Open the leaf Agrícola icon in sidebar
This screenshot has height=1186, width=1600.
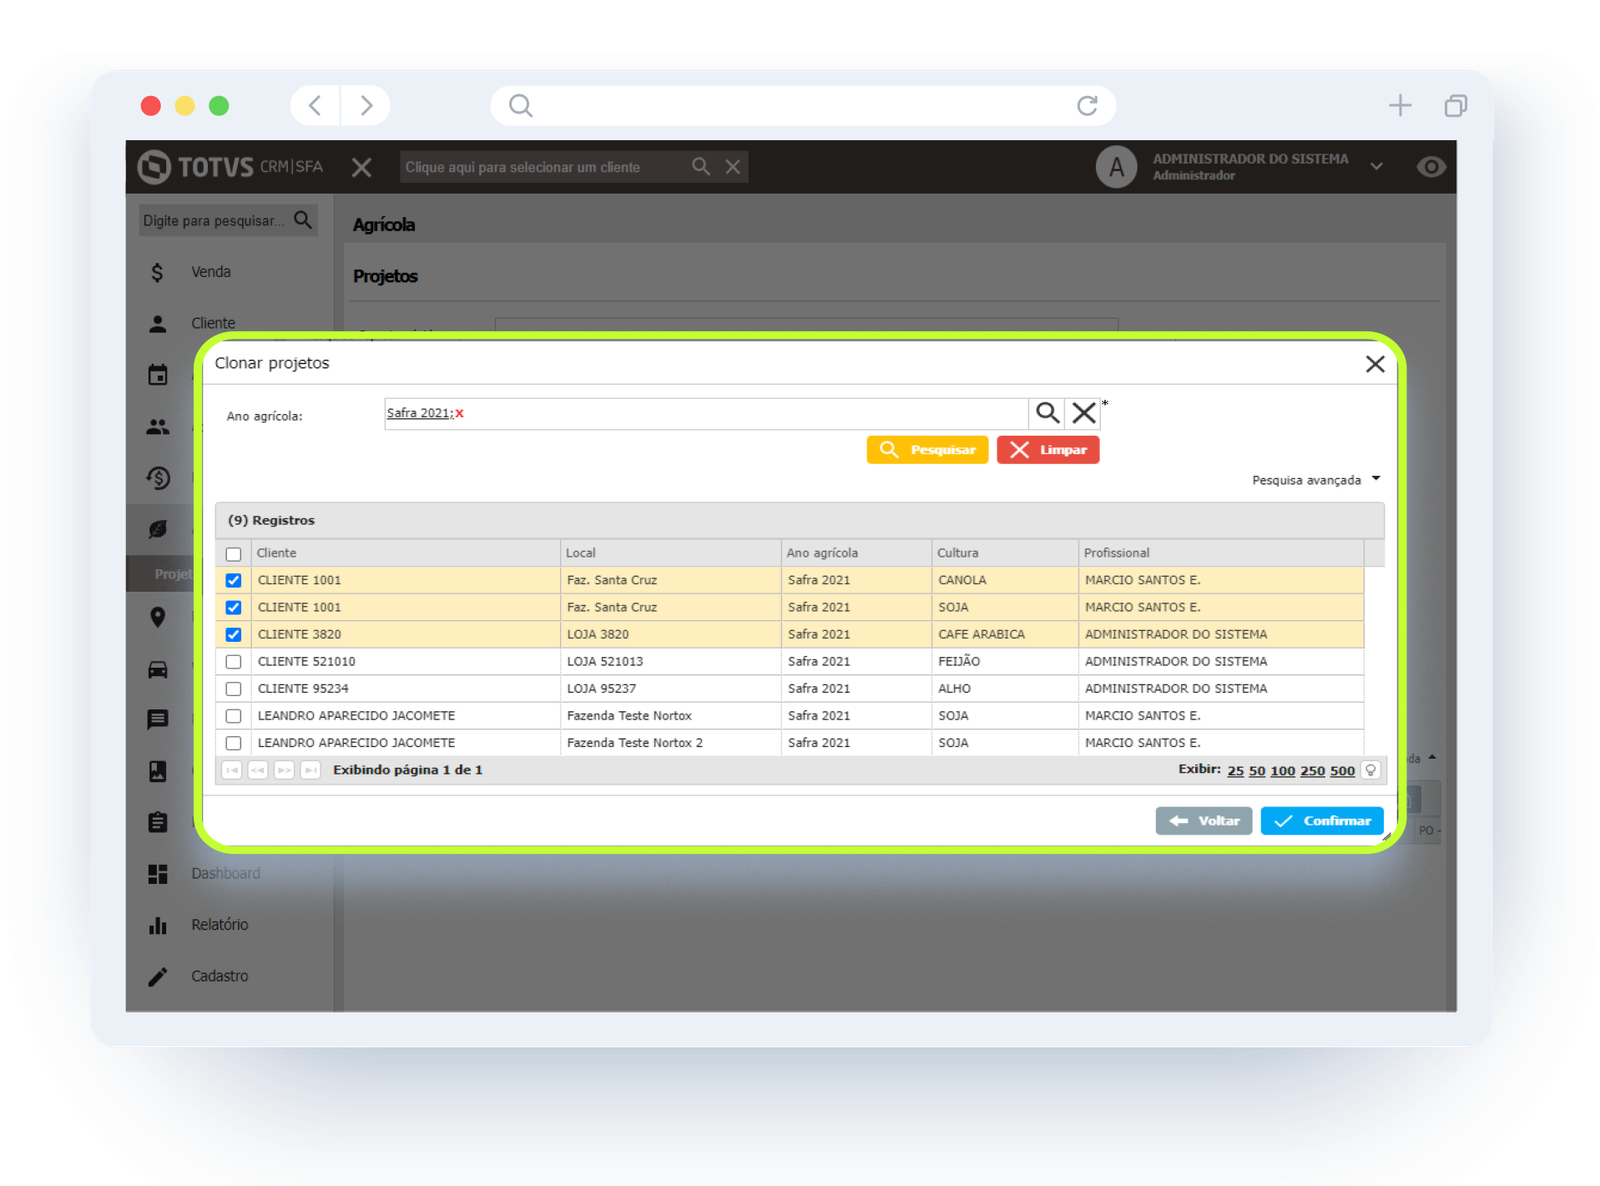pos(158,529)
